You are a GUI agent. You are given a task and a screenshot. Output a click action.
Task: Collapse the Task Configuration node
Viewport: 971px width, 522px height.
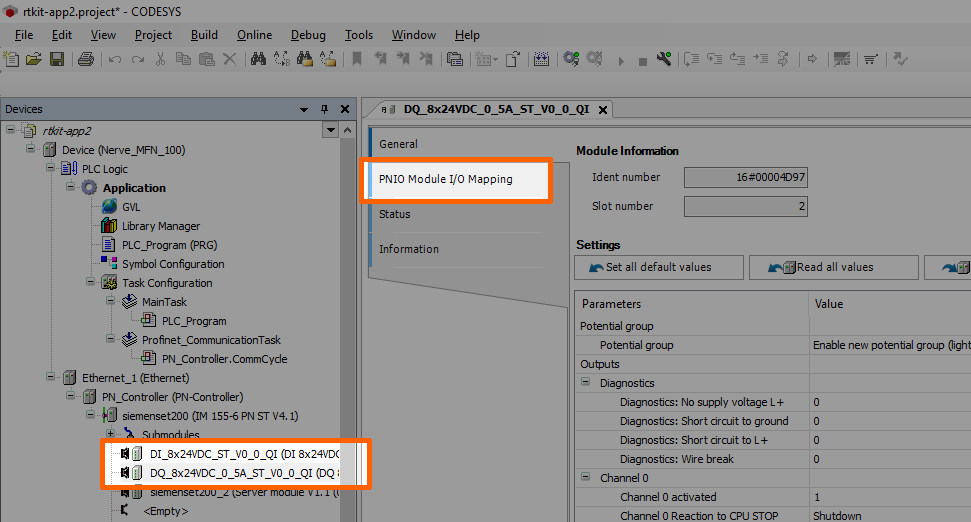click(x=92, y=283)
